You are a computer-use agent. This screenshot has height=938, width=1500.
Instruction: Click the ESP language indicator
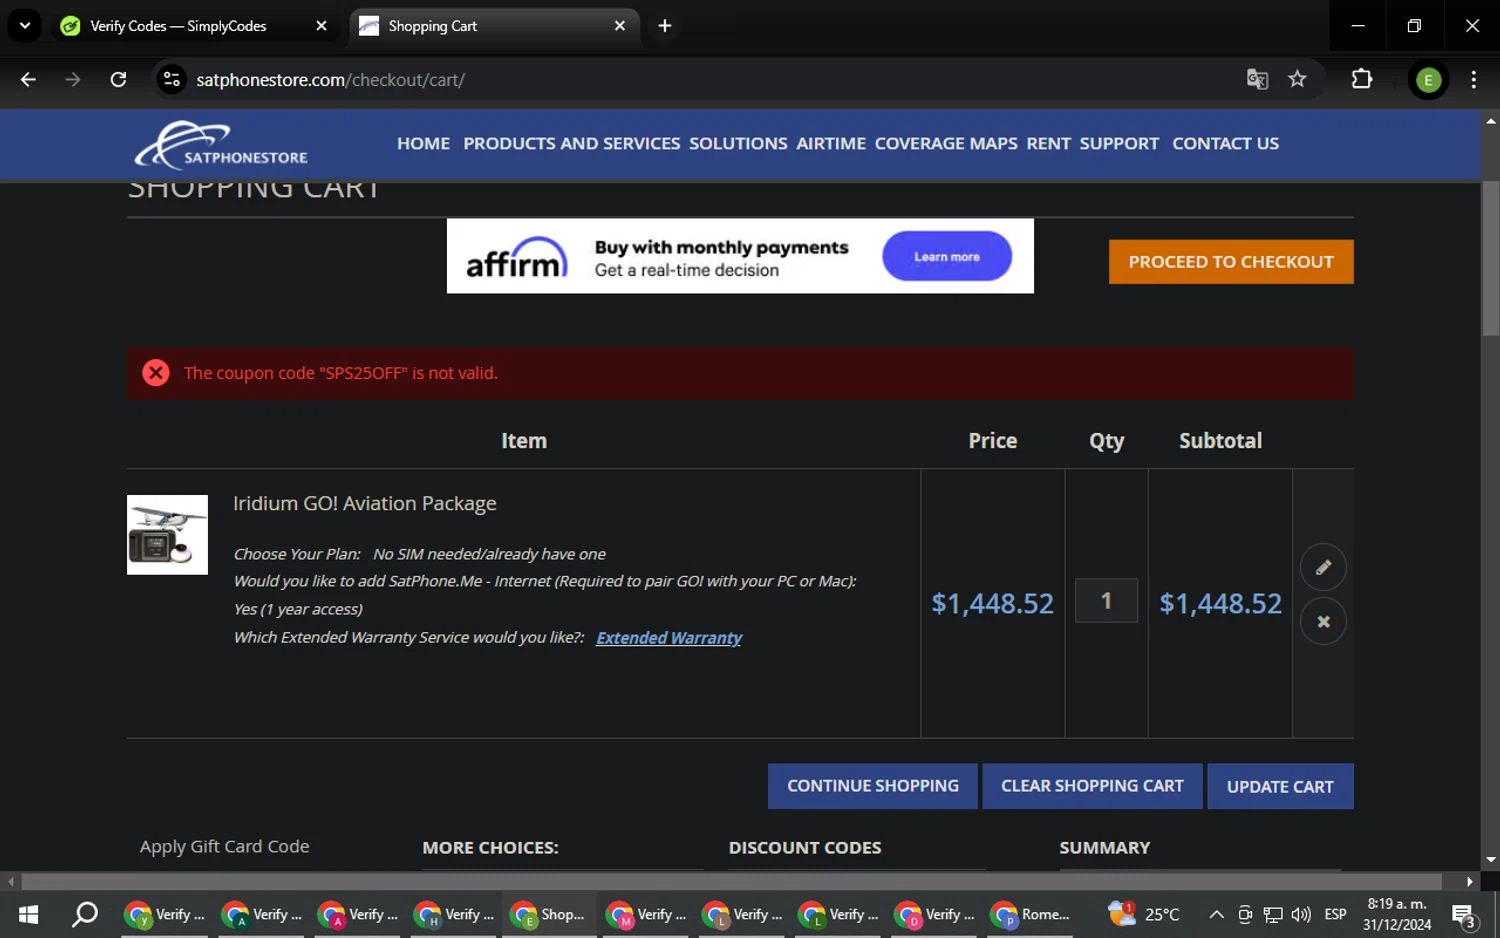[x=1335, y=914]
